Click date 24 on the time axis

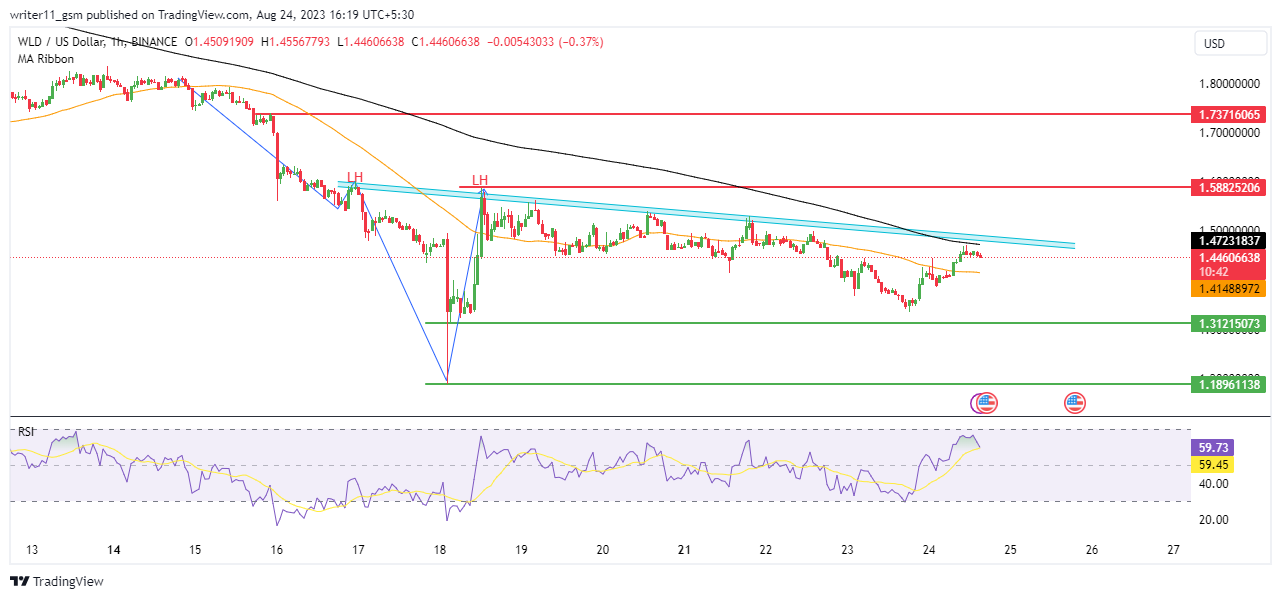click(x=929, y=550)
